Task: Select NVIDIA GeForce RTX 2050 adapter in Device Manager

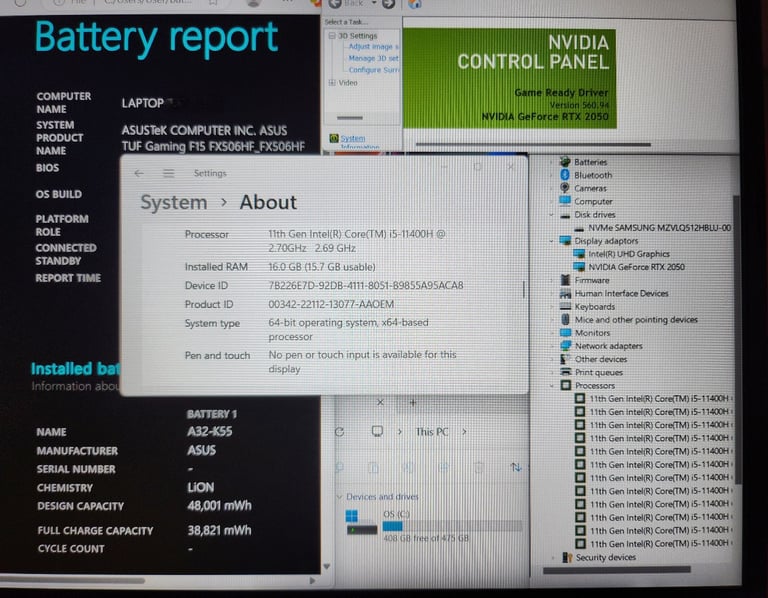Action: coord(636,267)
